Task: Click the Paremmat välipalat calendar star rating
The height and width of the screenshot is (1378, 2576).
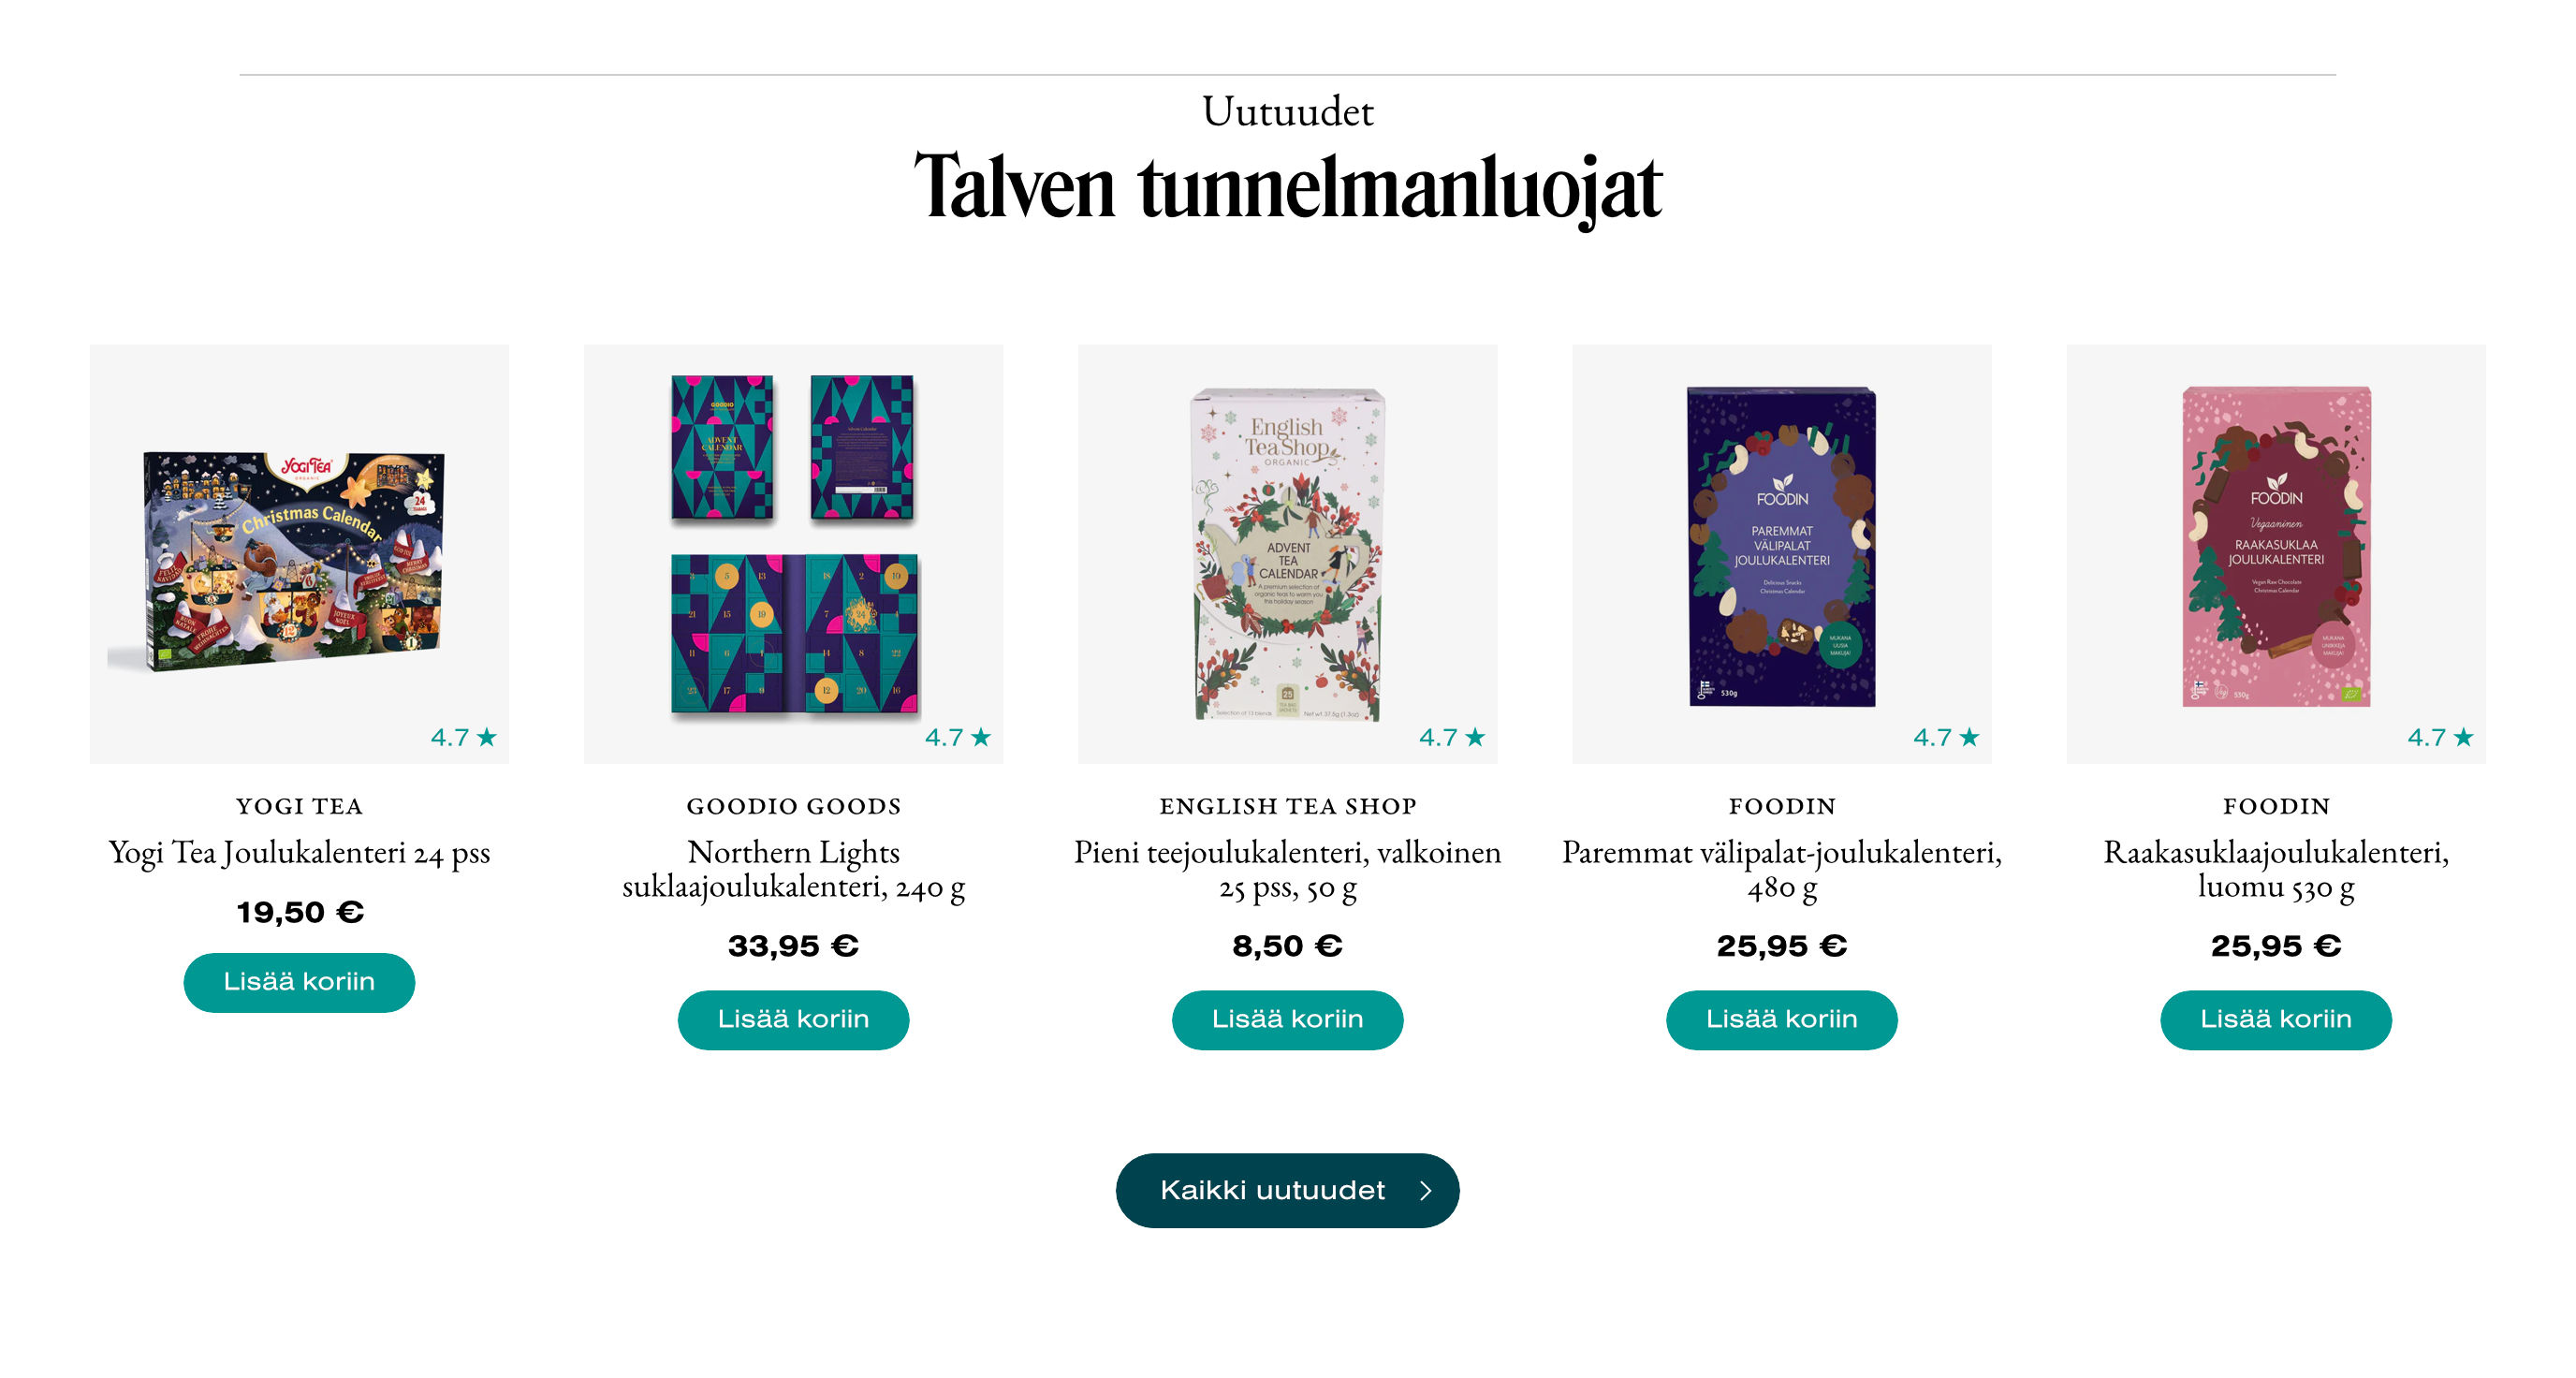Action: coord(1945,738)
